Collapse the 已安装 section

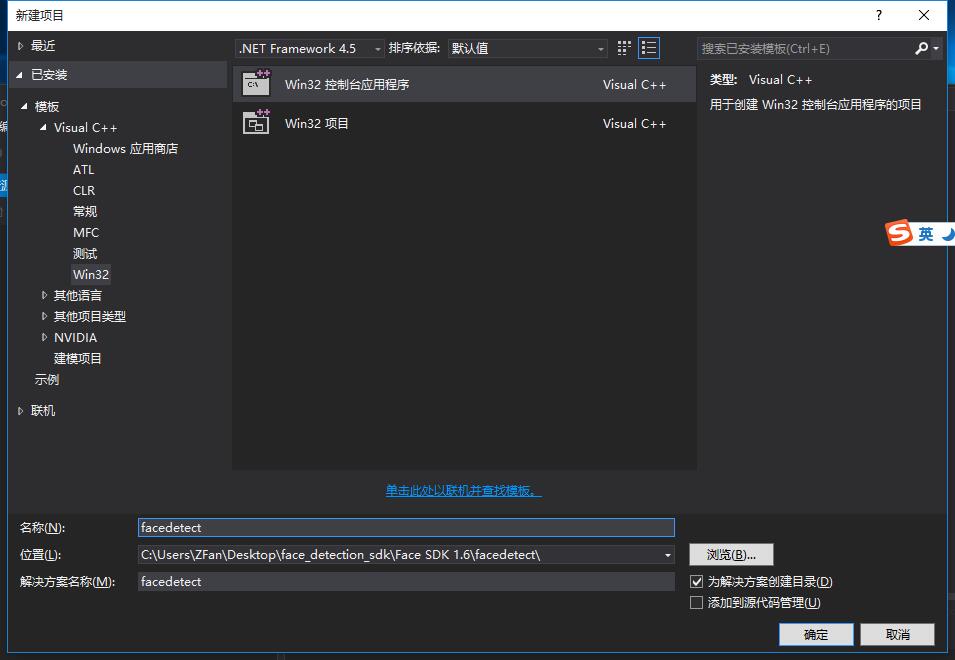click(x=20, y=74)
